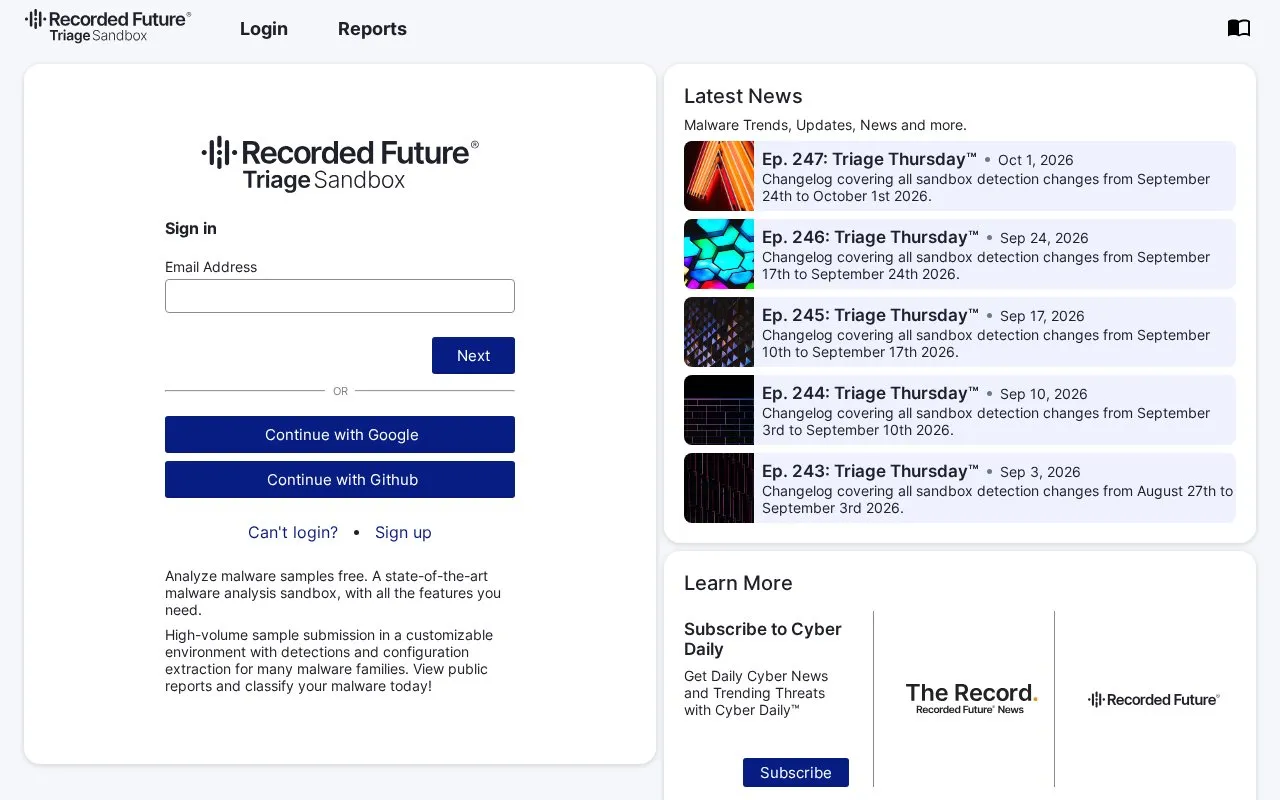The height and width of the screenshot is (800, 1280).
Task: Open the Reports menu item
Action: click(x=372, y=29)
